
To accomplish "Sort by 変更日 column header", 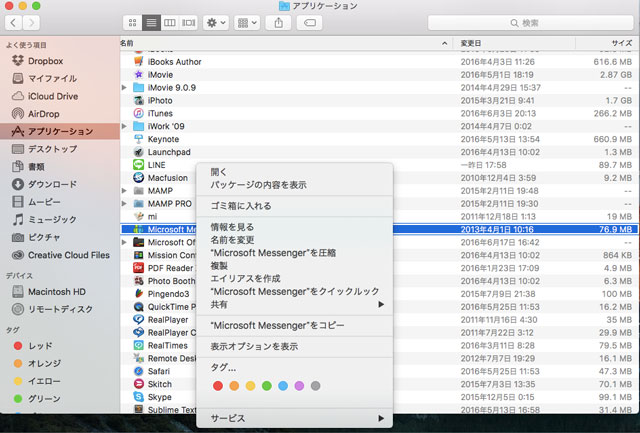I will tap(514, 43).
